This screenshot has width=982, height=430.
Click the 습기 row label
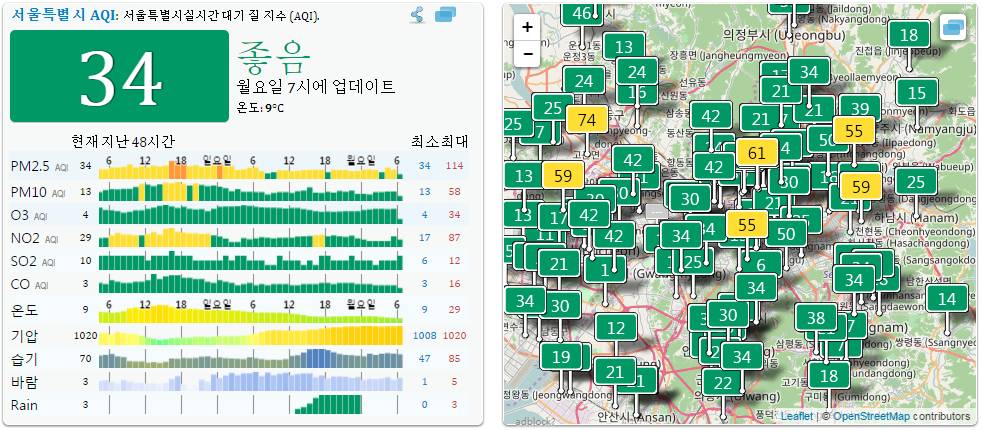24,359
